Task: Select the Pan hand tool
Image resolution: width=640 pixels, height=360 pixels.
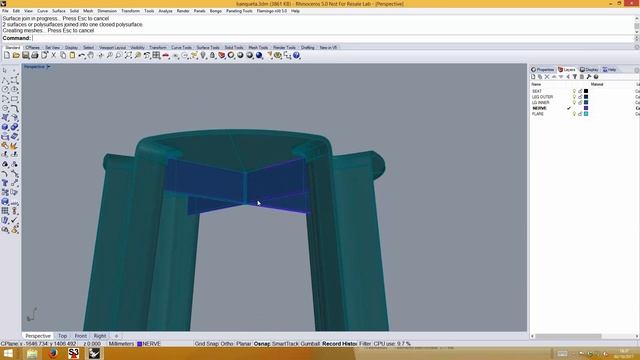Action: tap(91, 56)
